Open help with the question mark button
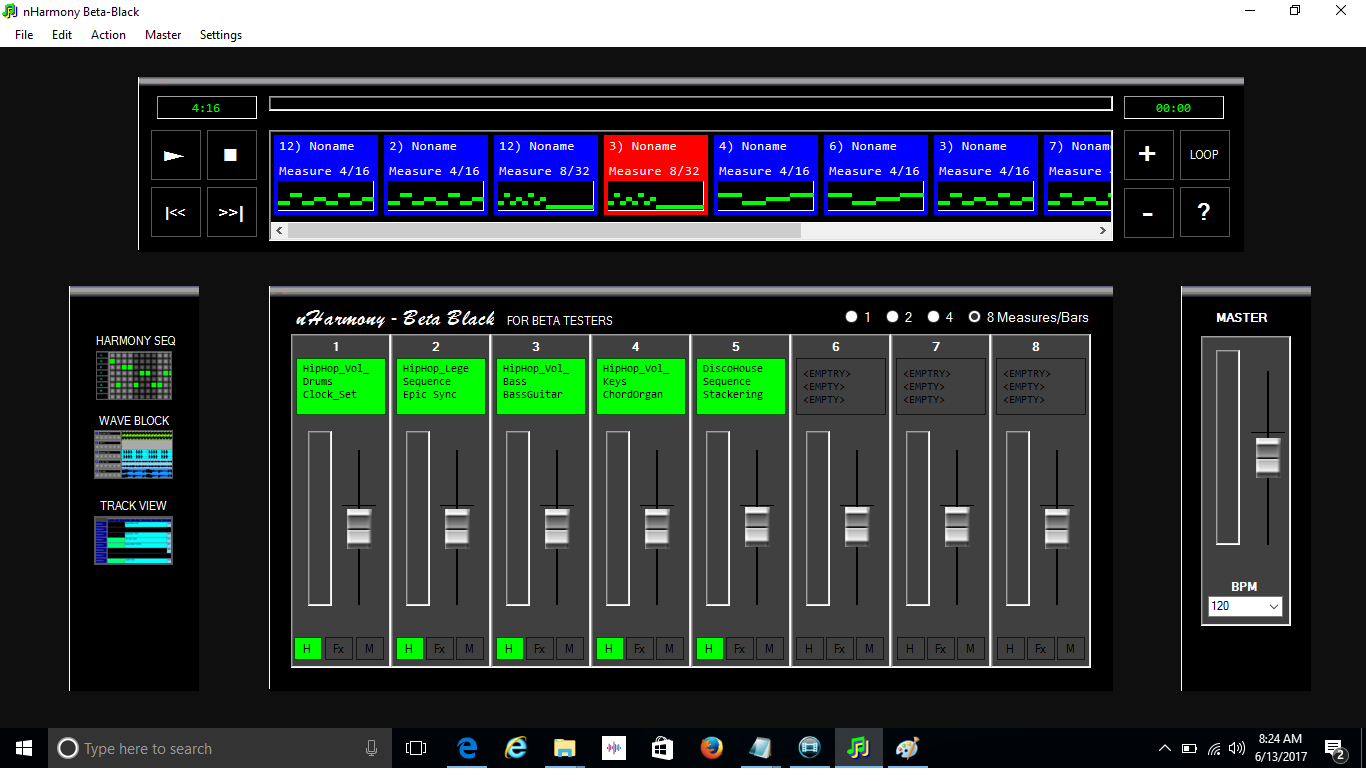This screenshot has width=1366, height=781. pyautogui.click(x=1204, y=213)
